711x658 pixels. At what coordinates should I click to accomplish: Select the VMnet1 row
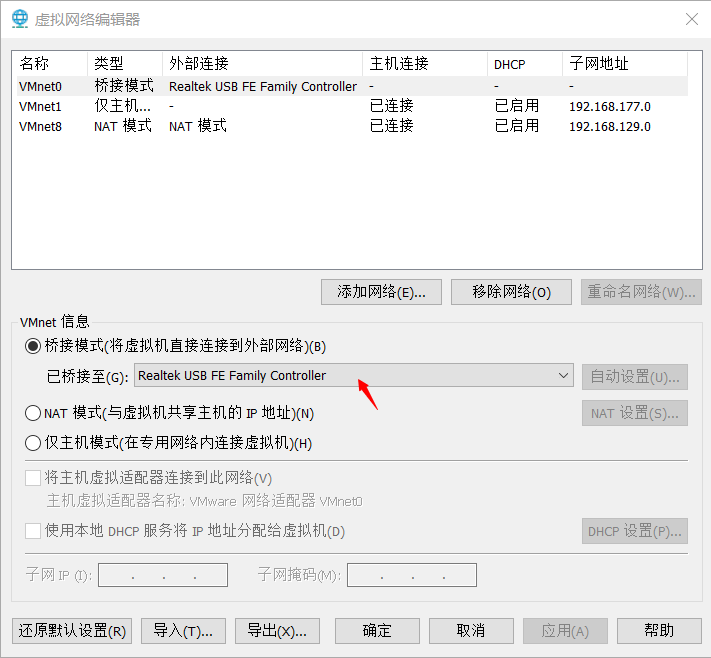(352, 106)
